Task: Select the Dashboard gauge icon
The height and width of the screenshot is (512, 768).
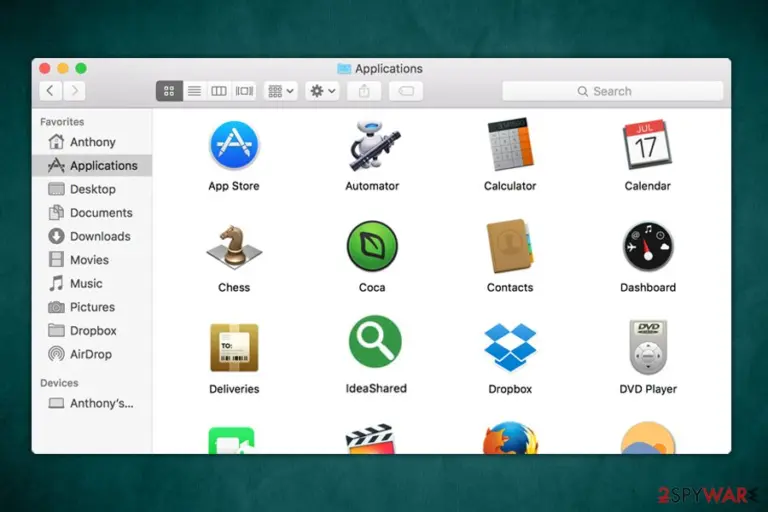Action: [x=648, y=246]
